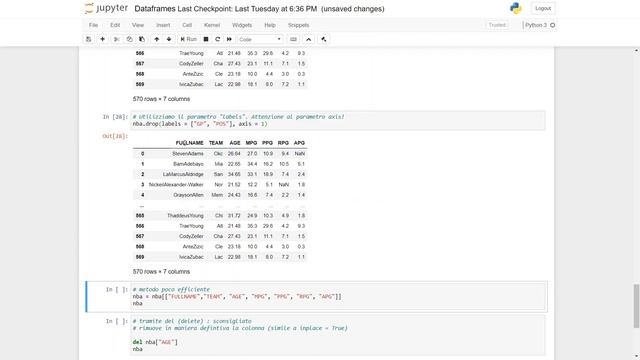
Task: Click the In [28] prompt label
Action: coord(115,117)
